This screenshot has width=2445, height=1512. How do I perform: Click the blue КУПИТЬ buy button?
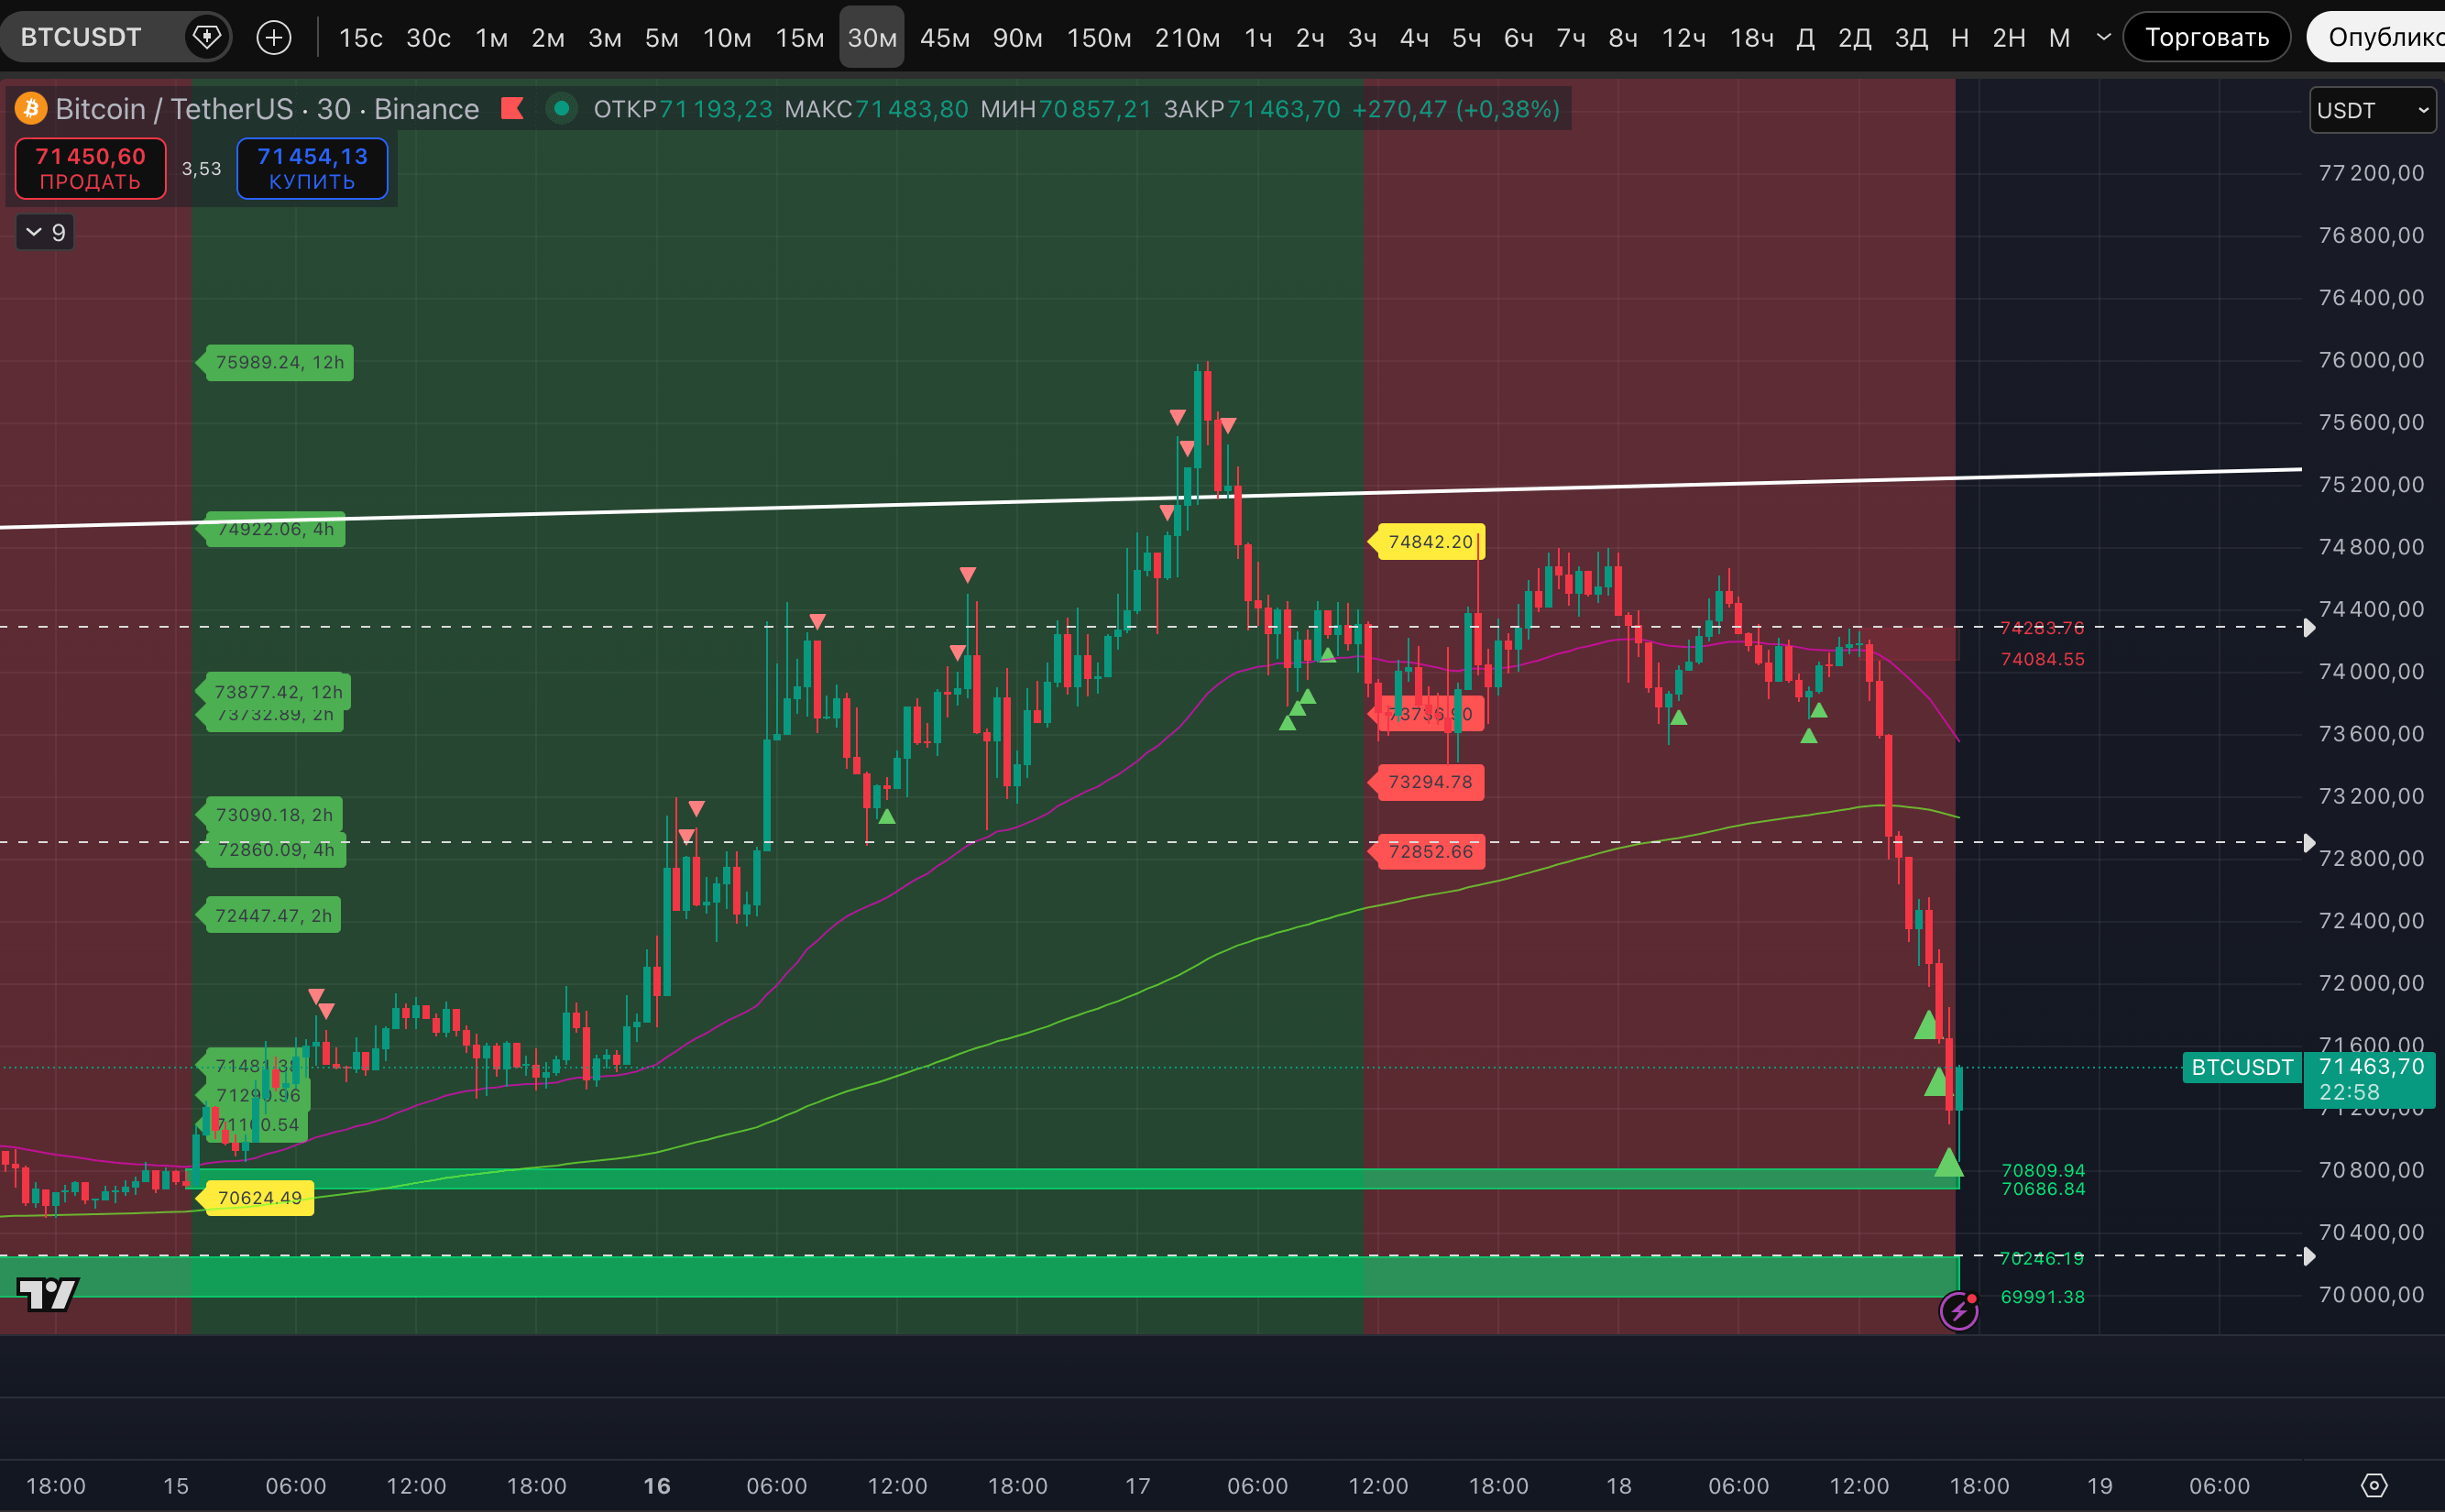(x=312, y=168)
